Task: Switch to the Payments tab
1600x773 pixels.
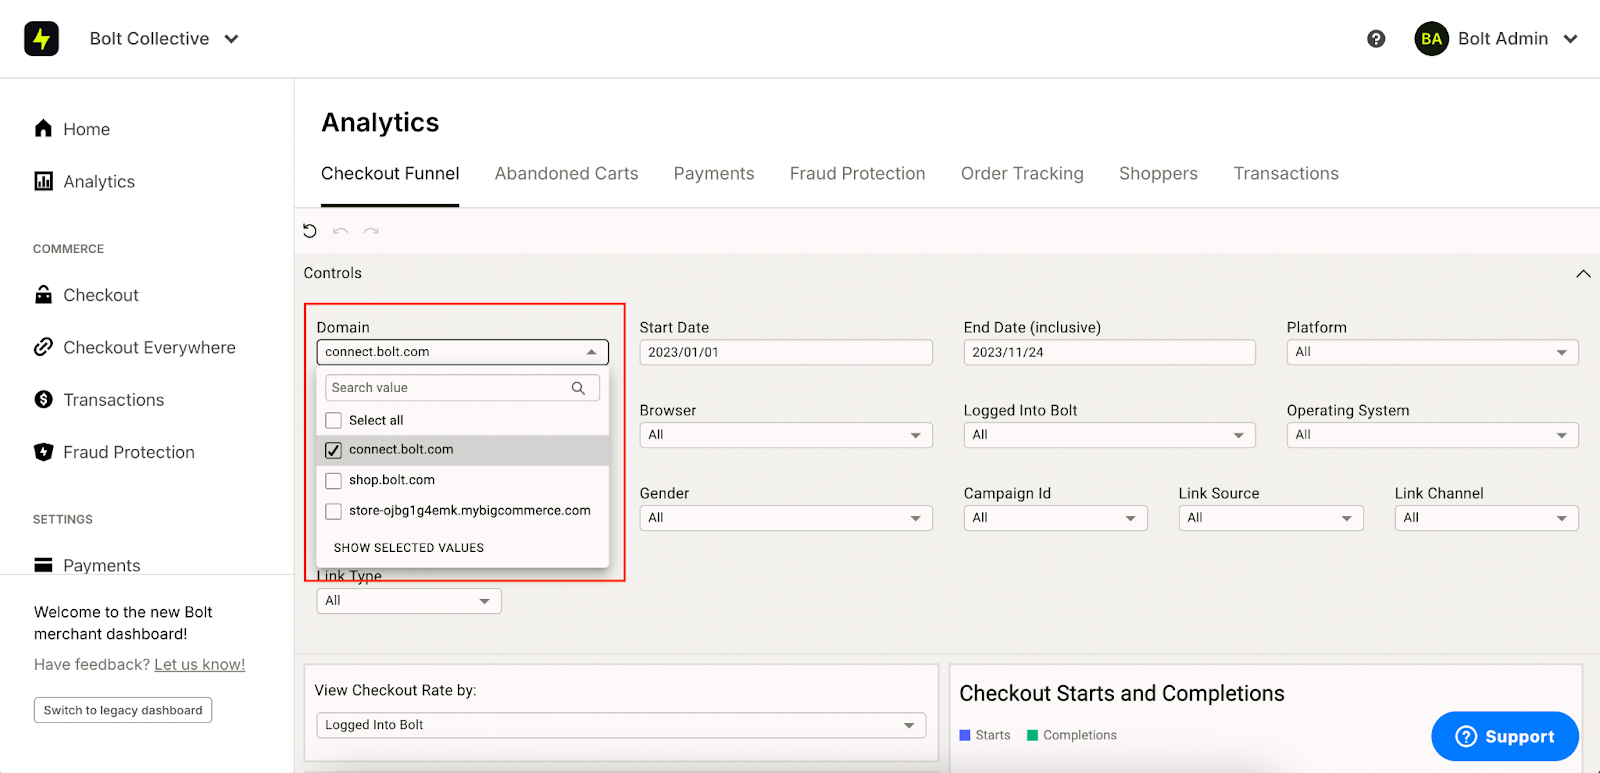Action: click(x=714, y=174)
